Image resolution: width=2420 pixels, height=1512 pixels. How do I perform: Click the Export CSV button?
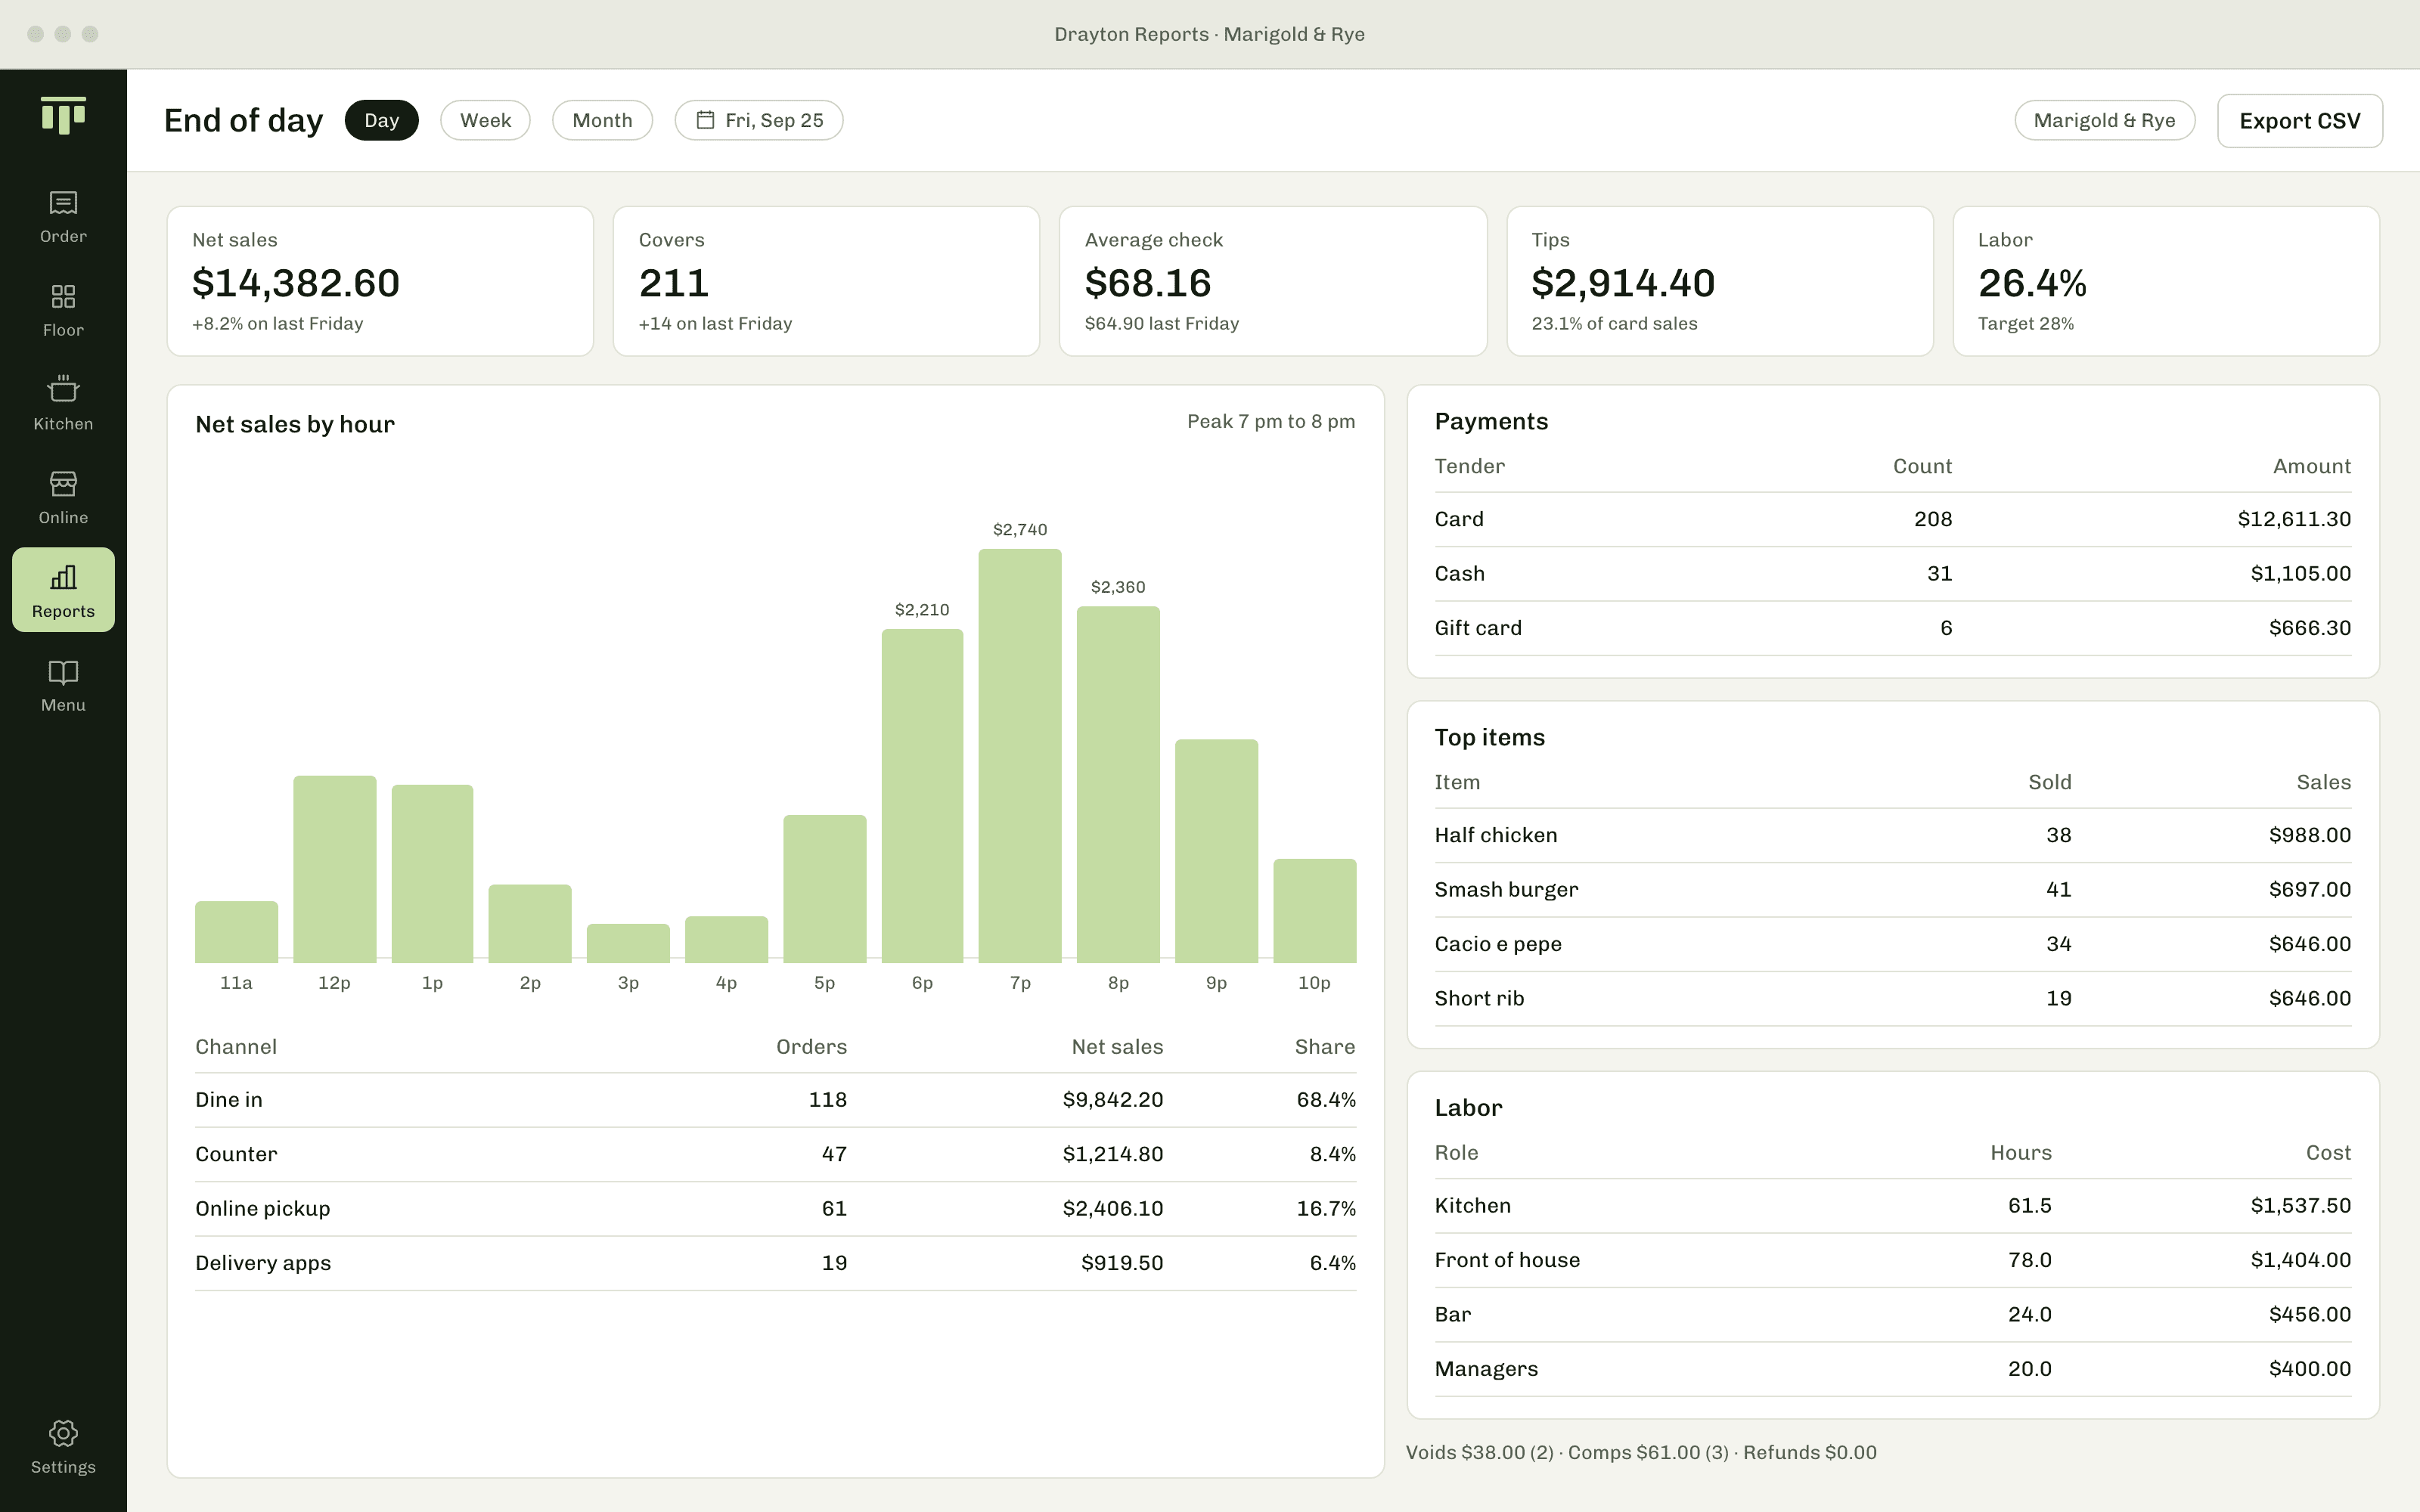click(x=2299, y=121)
